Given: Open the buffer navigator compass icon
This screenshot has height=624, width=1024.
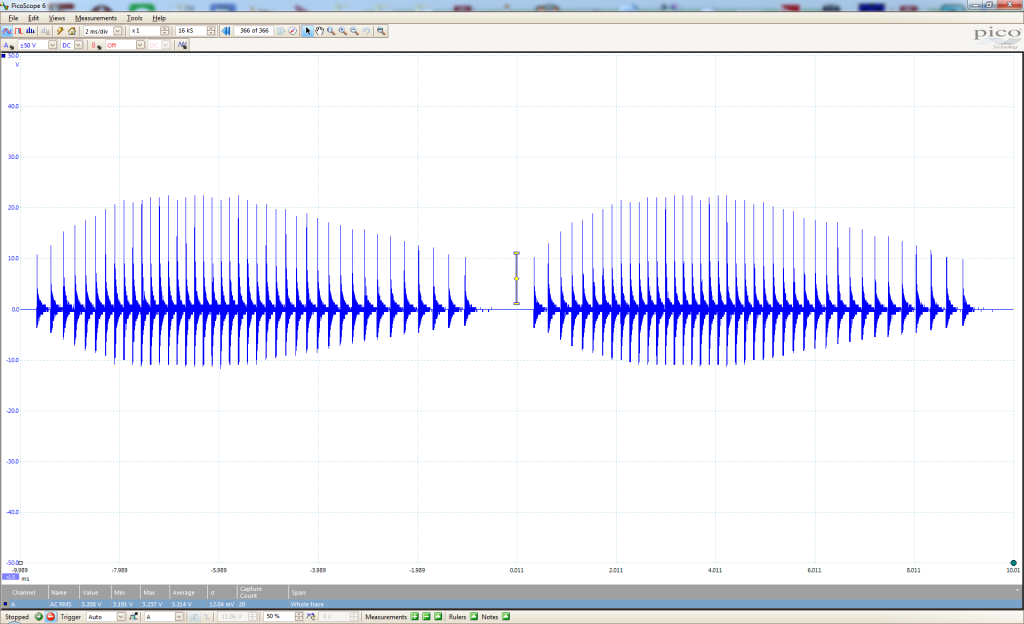Looking at the screenshot, I should tap(293, 31).
